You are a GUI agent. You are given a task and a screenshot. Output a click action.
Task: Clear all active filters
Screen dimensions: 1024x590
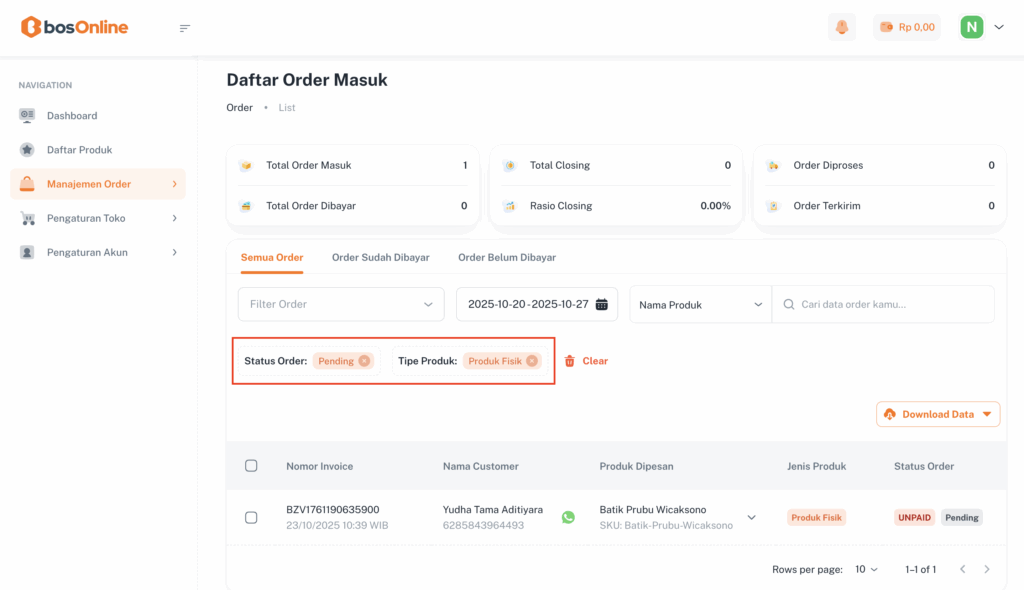pos(586,361)
